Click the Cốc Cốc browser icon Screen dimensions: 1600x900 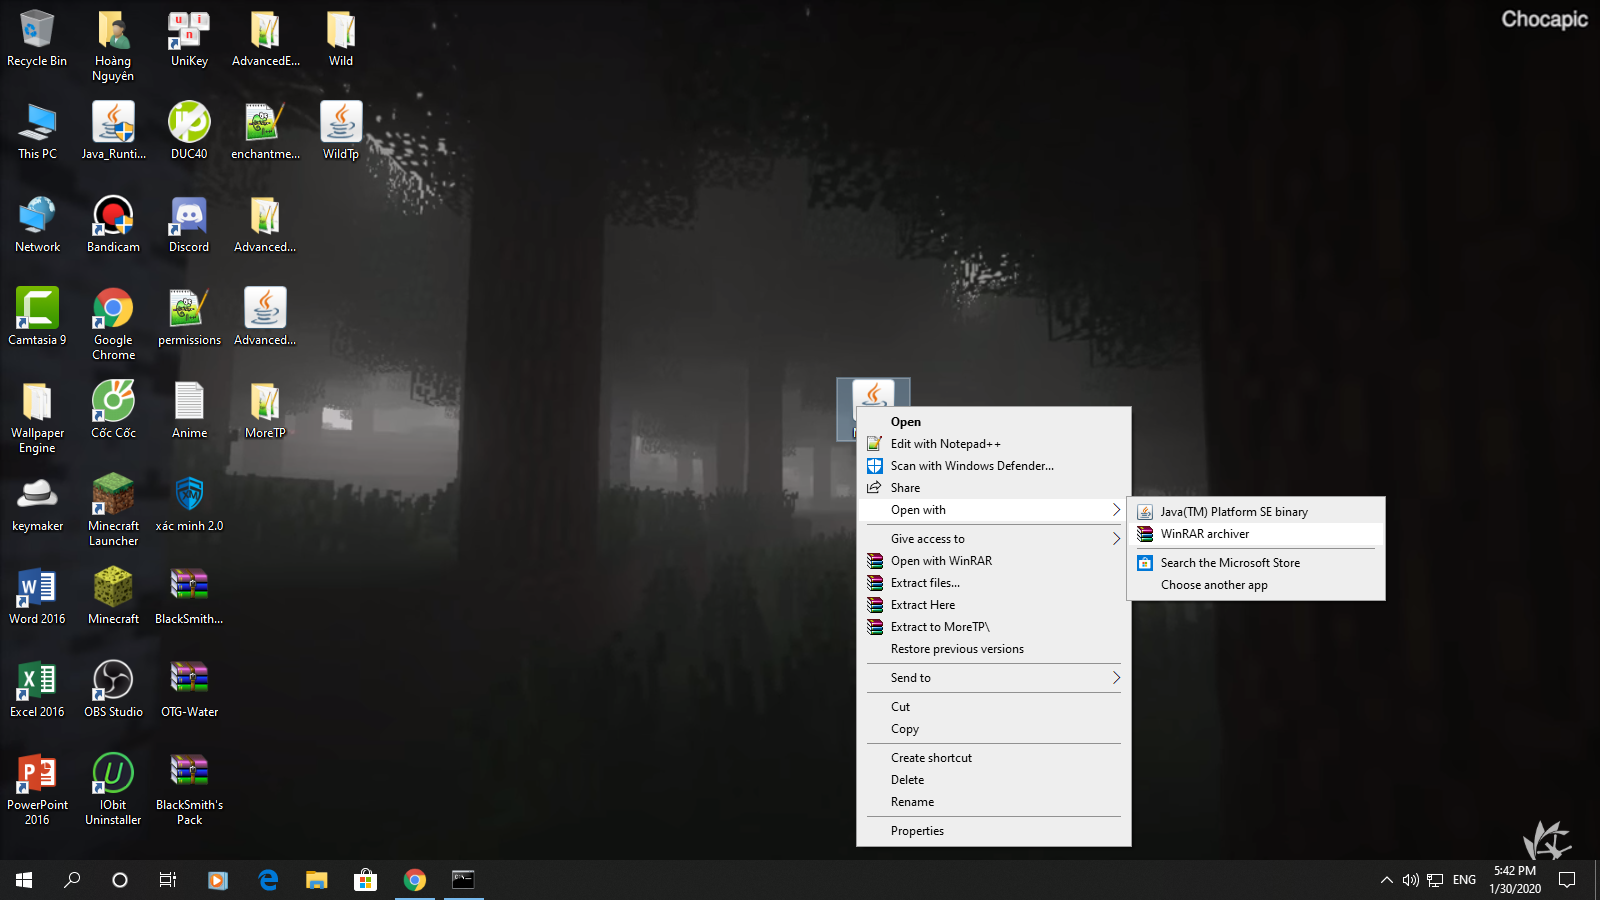113,403
